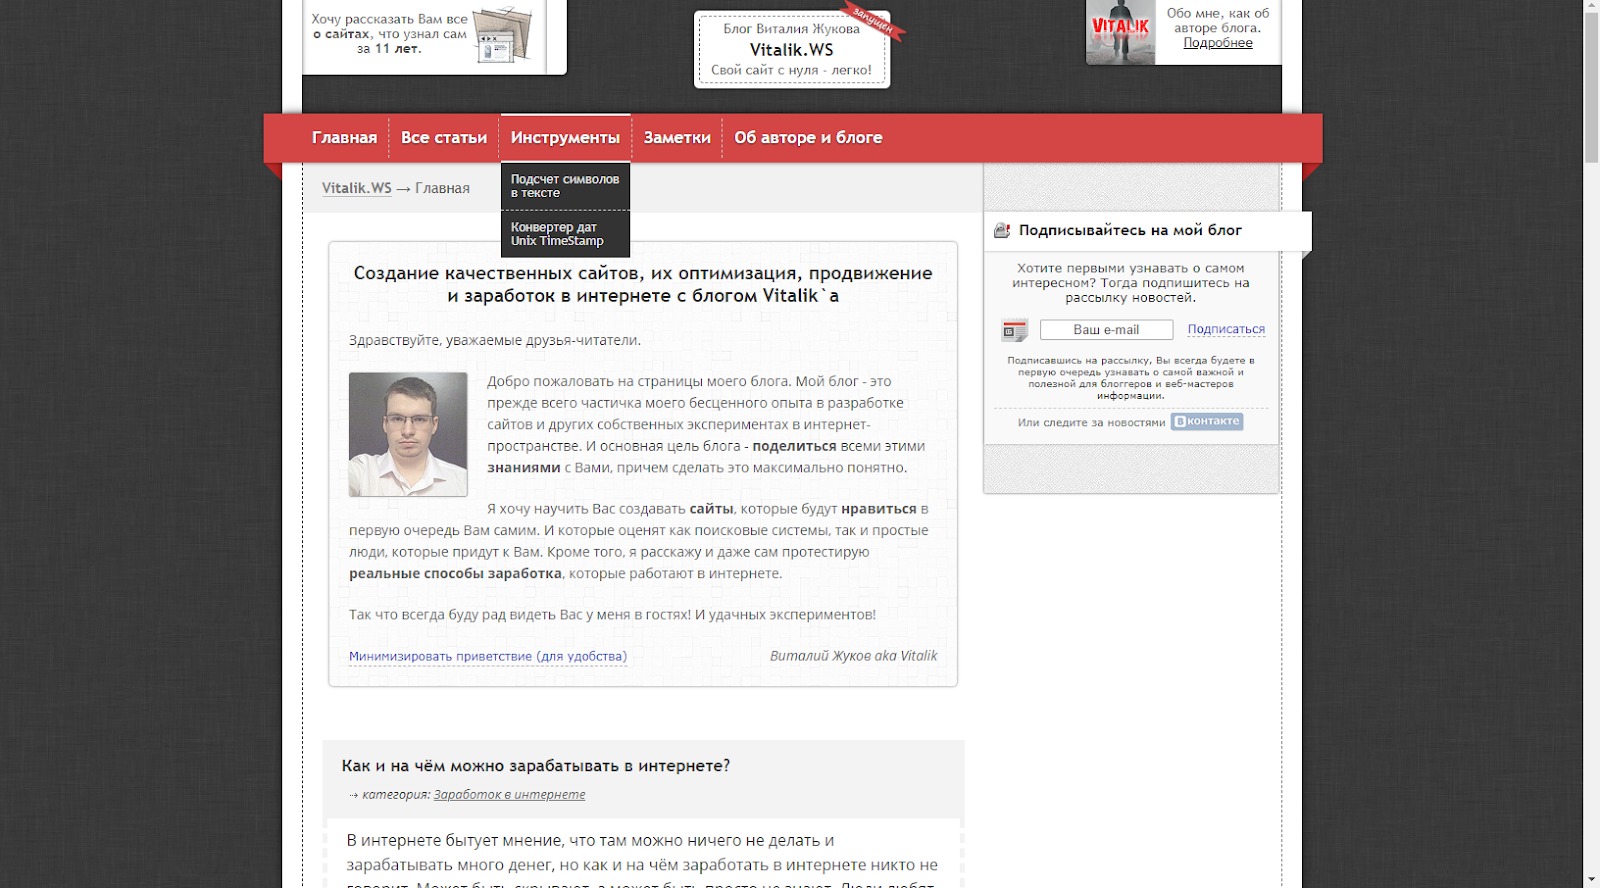Click the Vitalik.WS breadcrumb link
This screenshot has width=1600, height=888.
coord(356,188)
